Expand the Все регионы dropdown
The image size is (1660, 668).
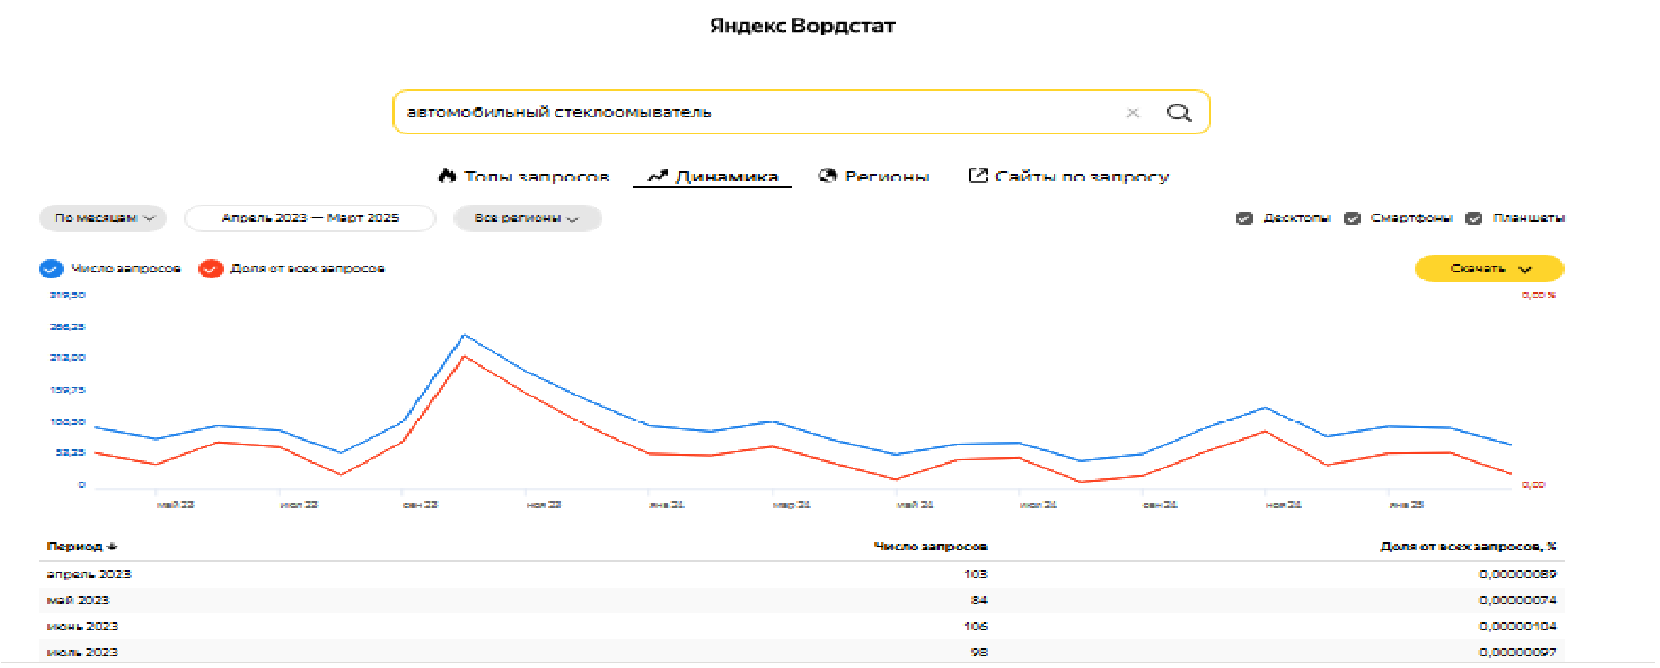526,218
